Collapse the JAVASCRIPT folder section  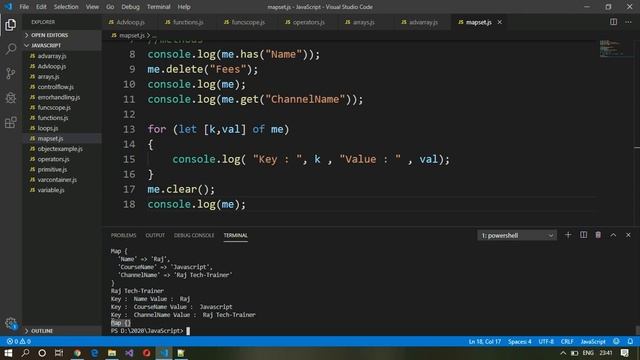pyautogui.click(x=62, y=45)
